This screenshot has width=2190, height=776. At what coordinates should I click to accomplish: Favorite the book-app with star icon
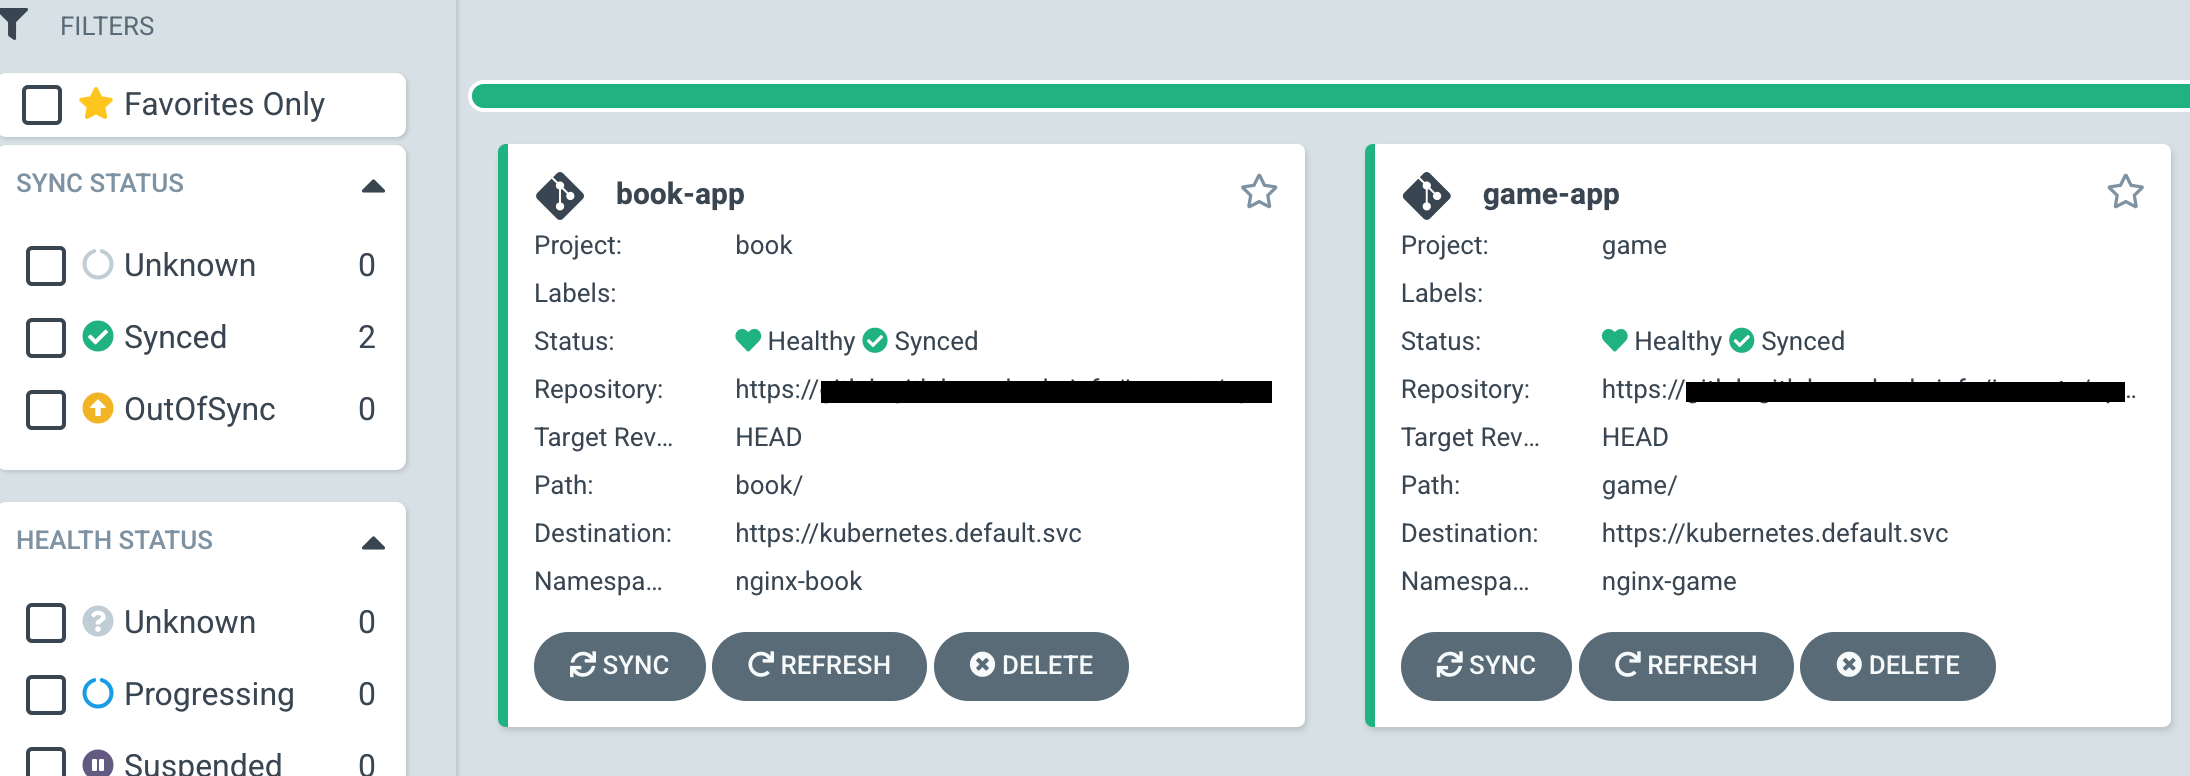coord(1259,192)
